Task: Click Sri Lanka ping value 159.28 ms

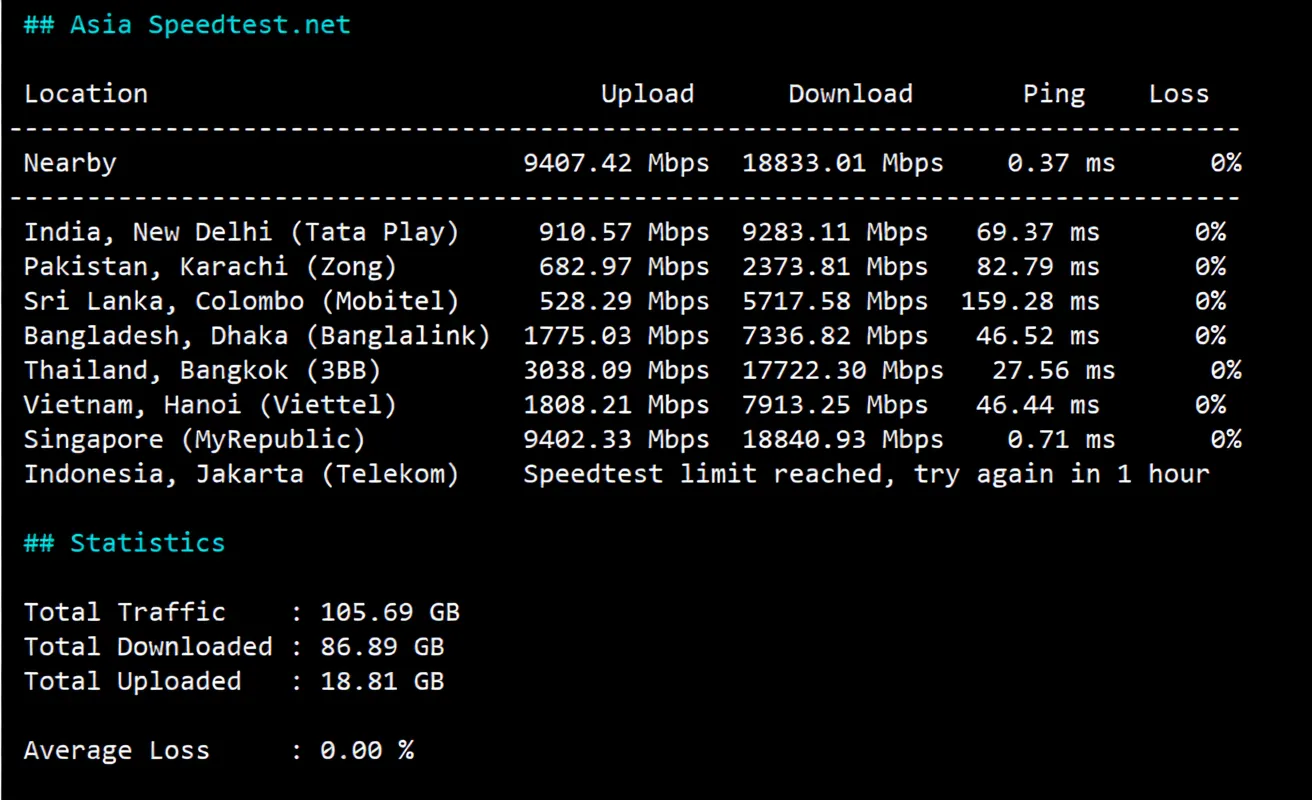Action: (x=1030, y=301)
